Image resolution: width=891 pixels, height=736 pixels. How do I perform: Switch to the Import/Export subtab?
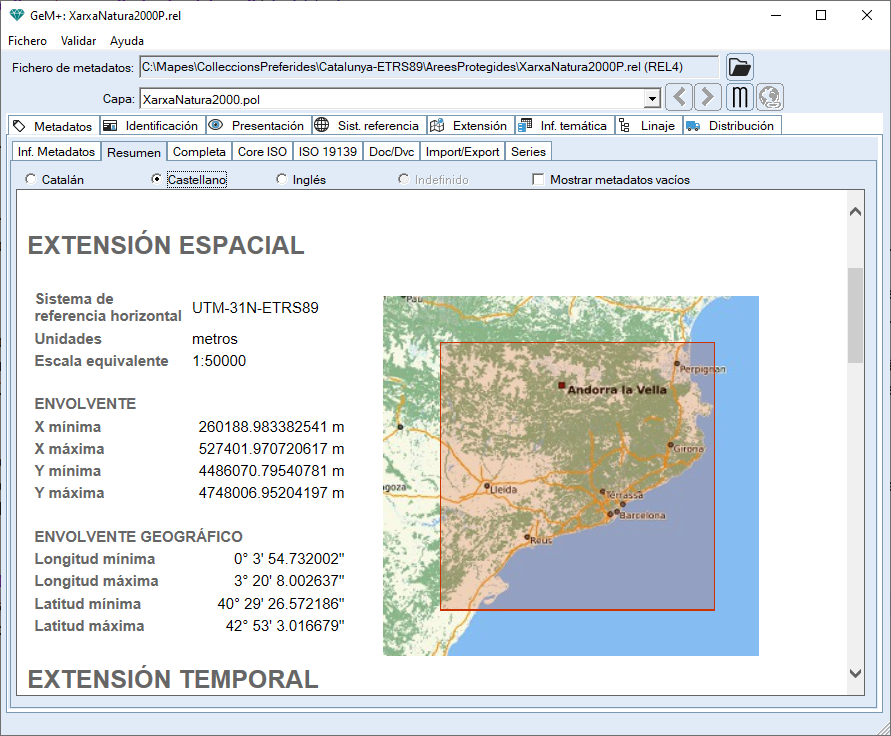click(x=462, y=152)
